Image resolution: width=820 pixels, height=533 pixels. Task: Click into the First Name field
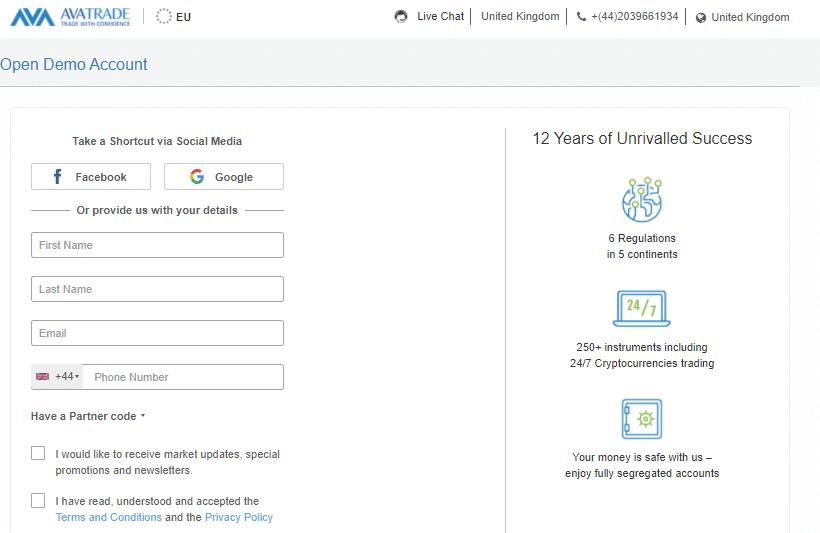[x=157, y=245]
